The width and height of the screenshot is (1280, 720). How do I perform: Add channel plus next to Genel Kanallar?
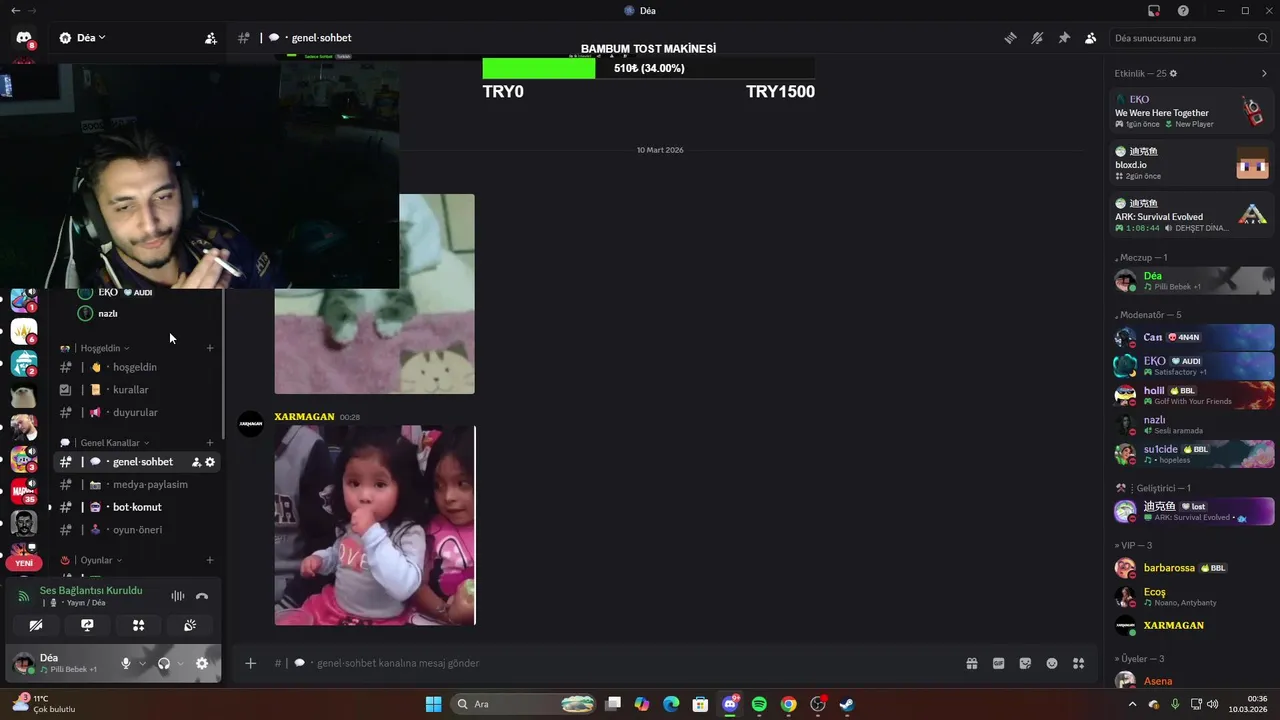coord(210,443)
